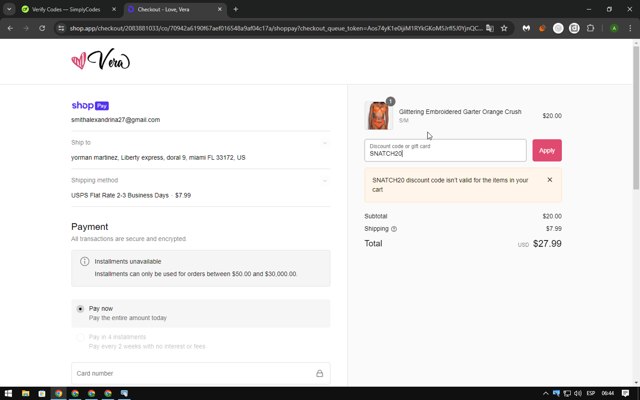Open the Windows notification center
This screenshot has height=400, width=640.
pyautogui.click(x=625, y=393)
